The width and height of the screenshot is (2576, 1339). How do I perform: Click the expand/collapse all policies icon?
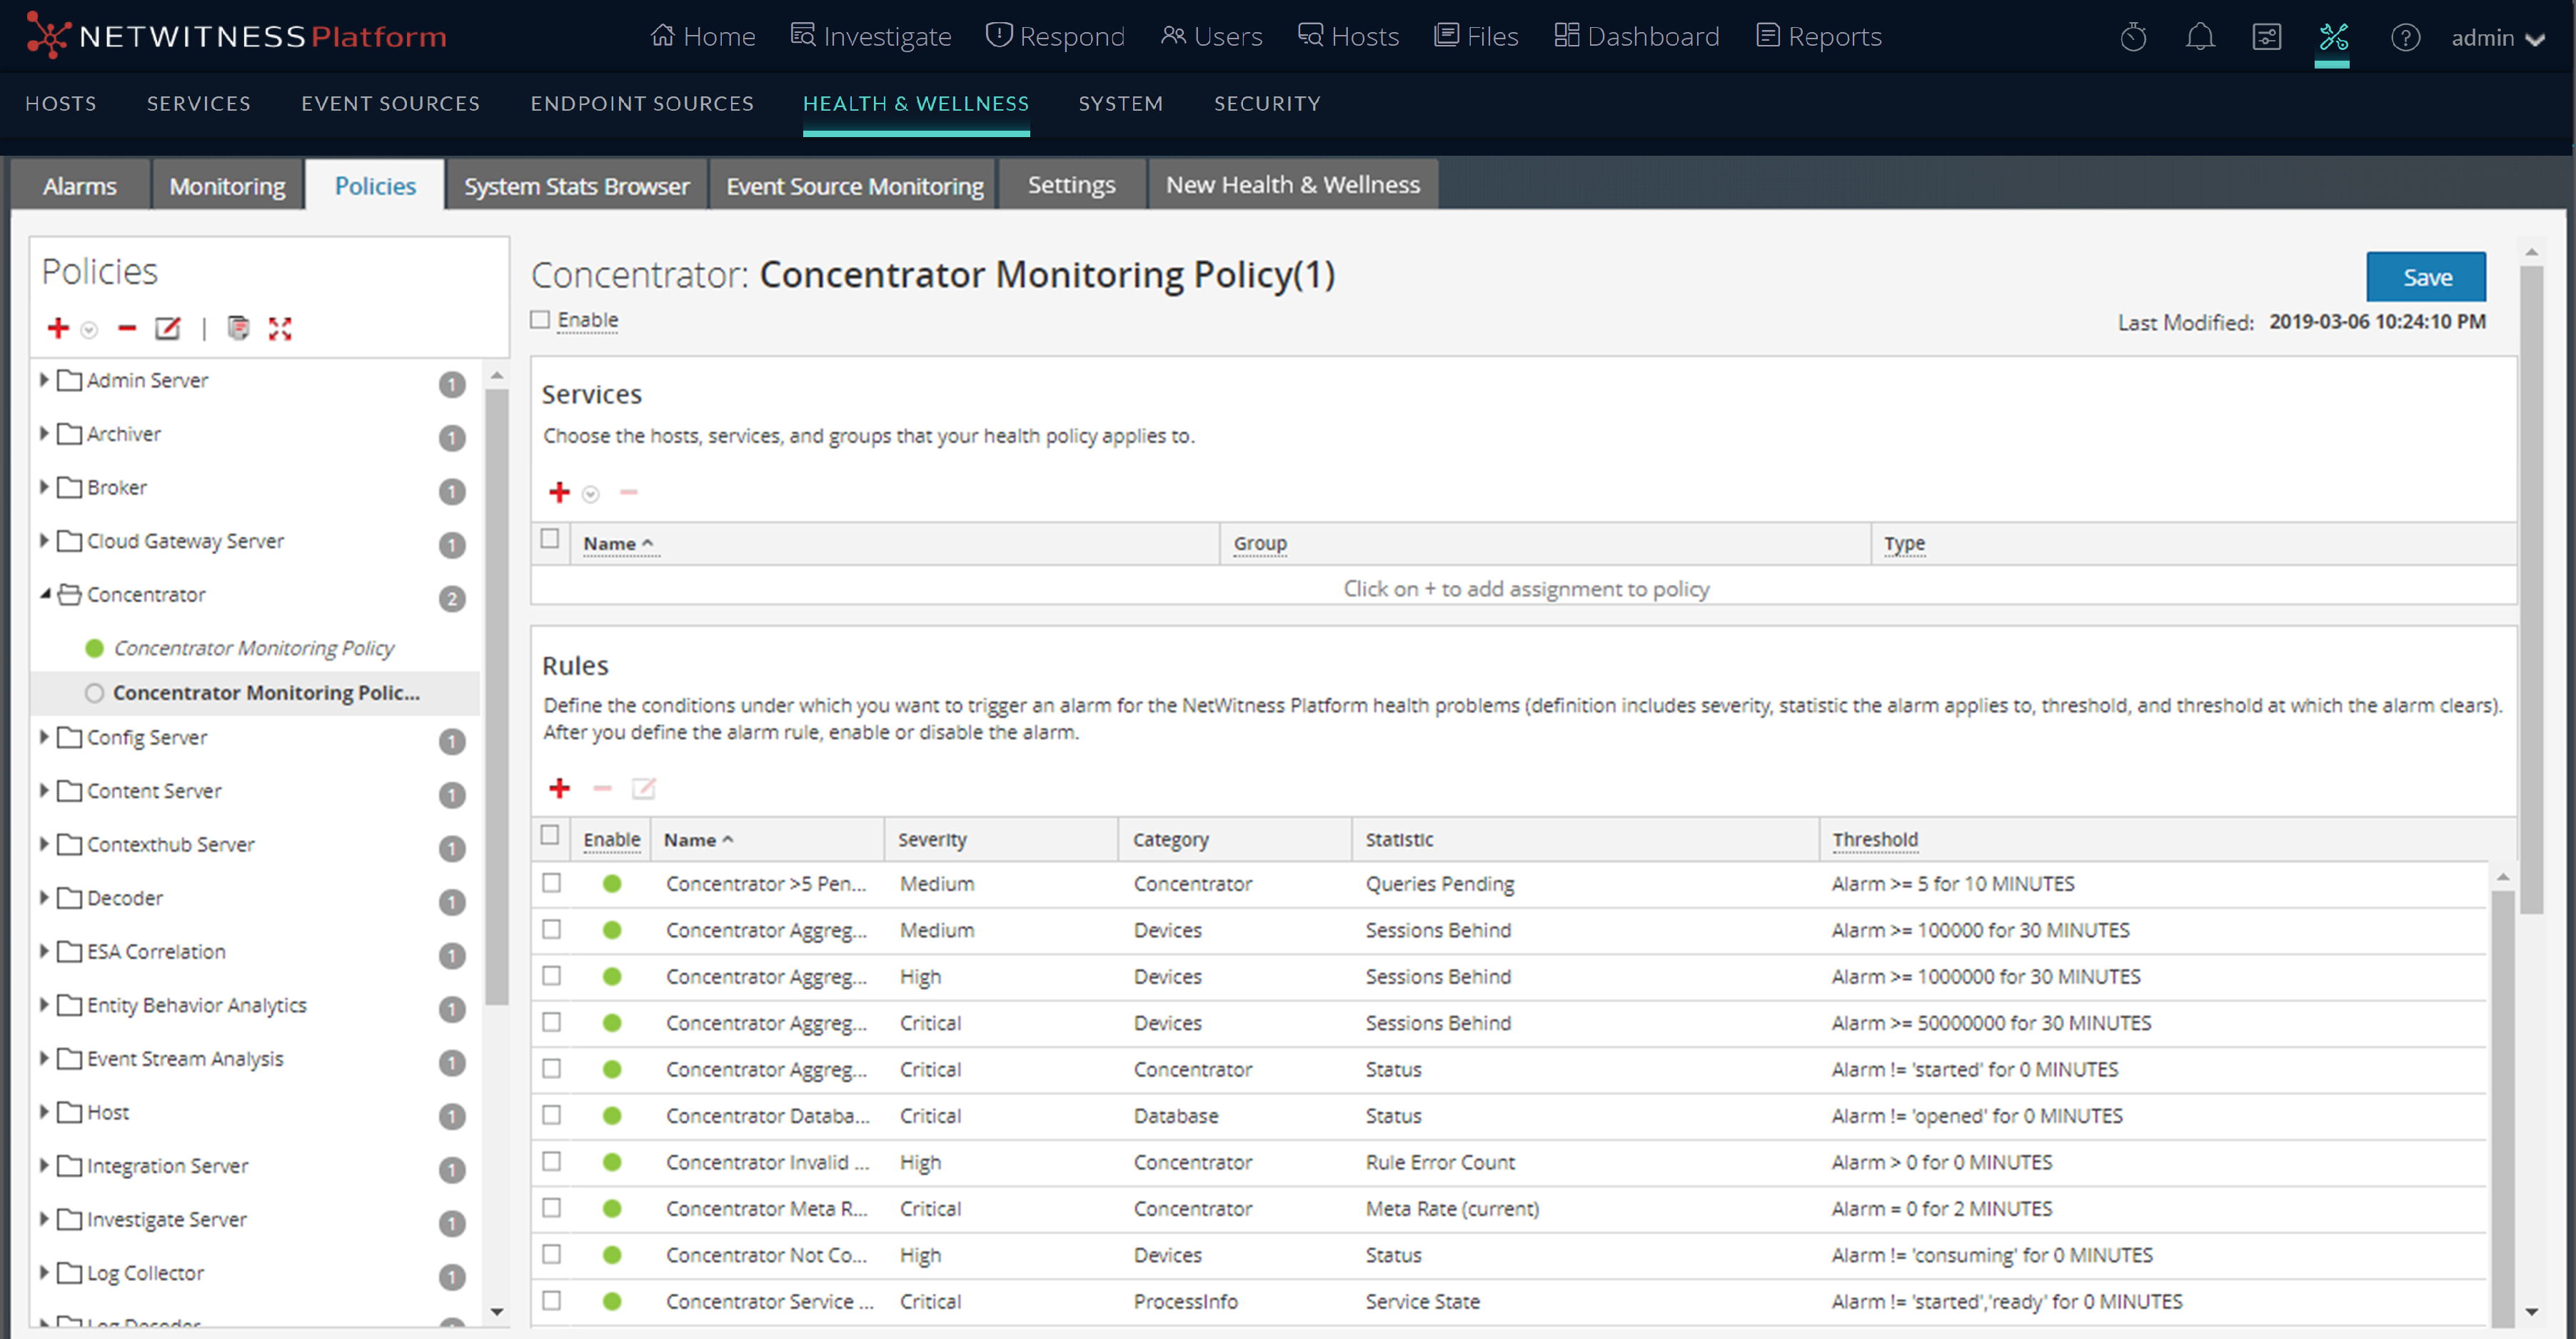(x=280, y=328)
